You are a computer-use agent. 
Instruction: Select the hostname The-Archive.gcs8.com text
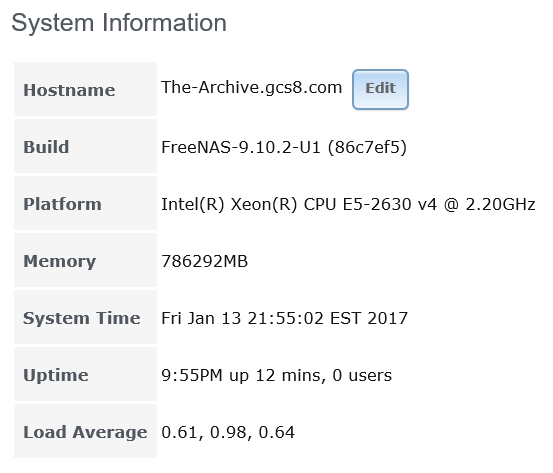251,87
